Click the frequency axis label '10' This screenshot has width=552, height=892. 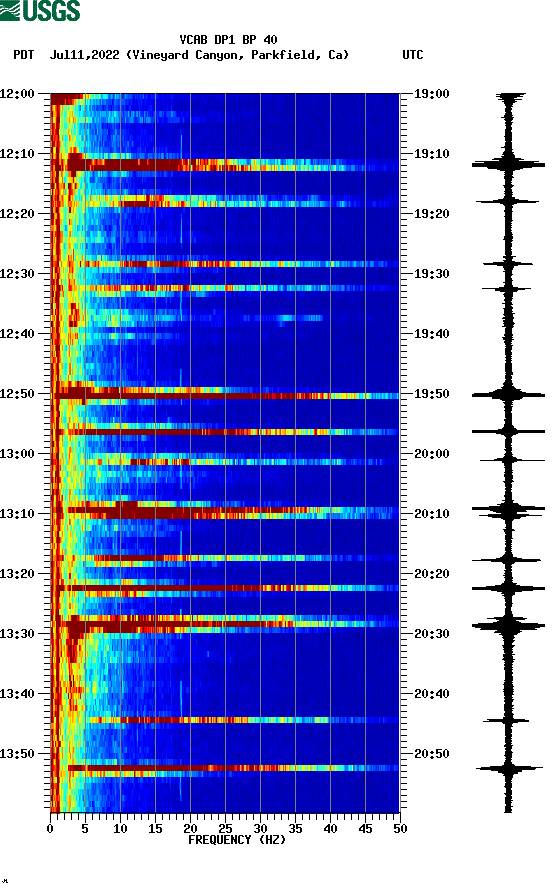[x=120, y=829]
